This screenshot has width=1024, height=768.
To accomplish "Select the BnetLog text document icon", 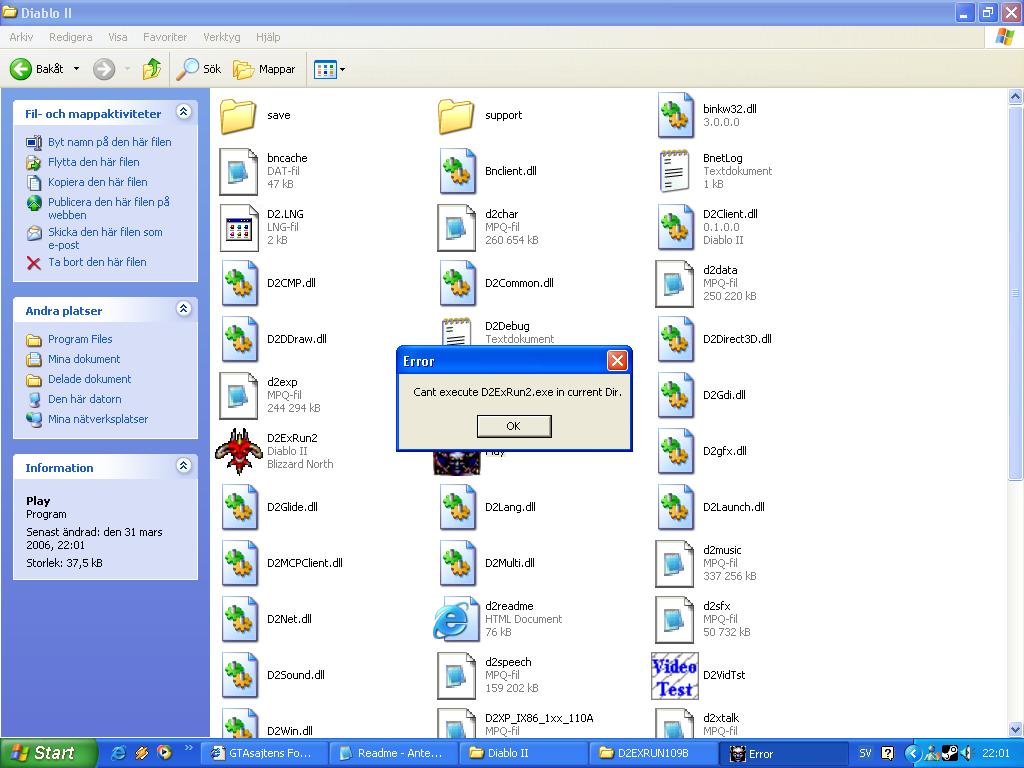I will coord(675,171).
